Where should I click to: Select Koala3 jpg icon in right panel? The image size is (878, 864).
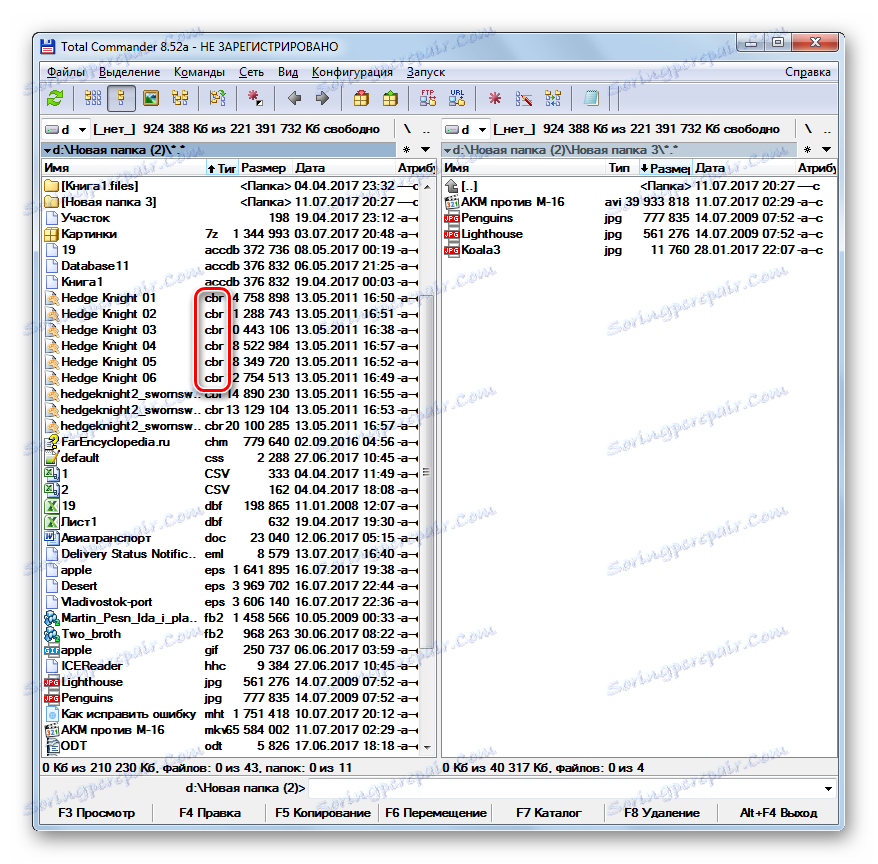(451, 250)
